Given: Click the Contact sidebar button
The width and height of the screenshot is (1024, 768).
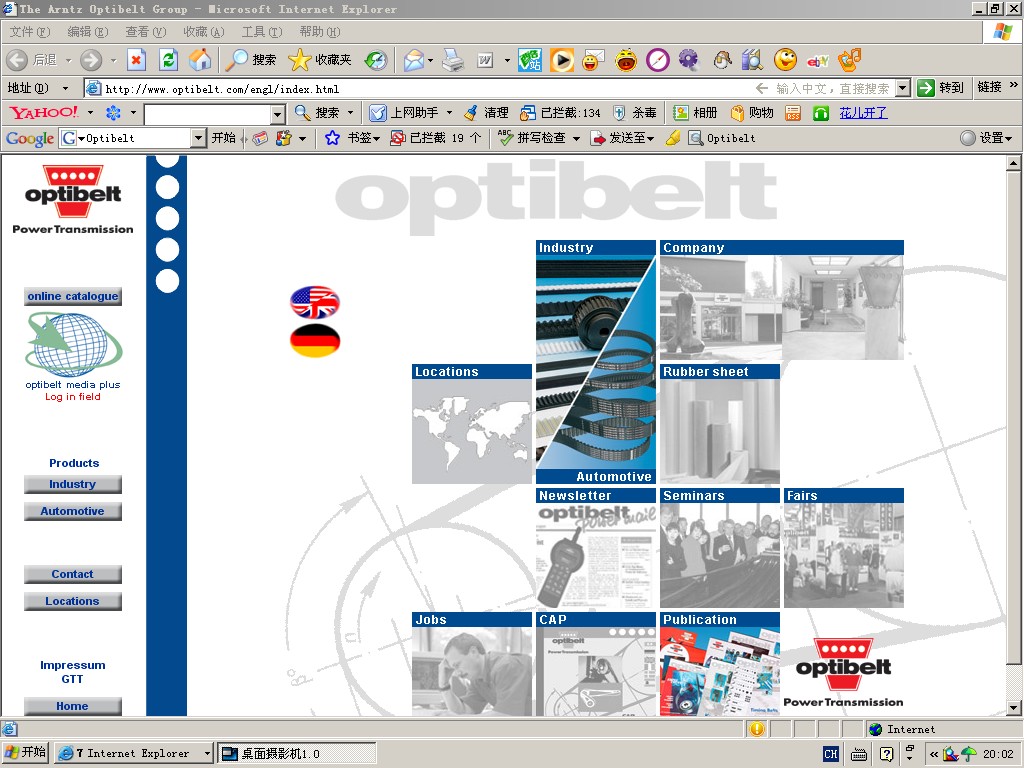Looking at the screenshot, I should tap(72, 575).
